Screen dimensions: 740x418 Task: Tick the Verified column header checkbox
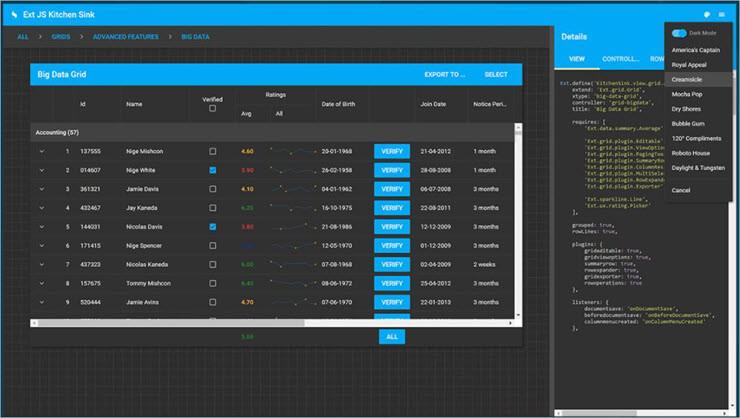213,109
